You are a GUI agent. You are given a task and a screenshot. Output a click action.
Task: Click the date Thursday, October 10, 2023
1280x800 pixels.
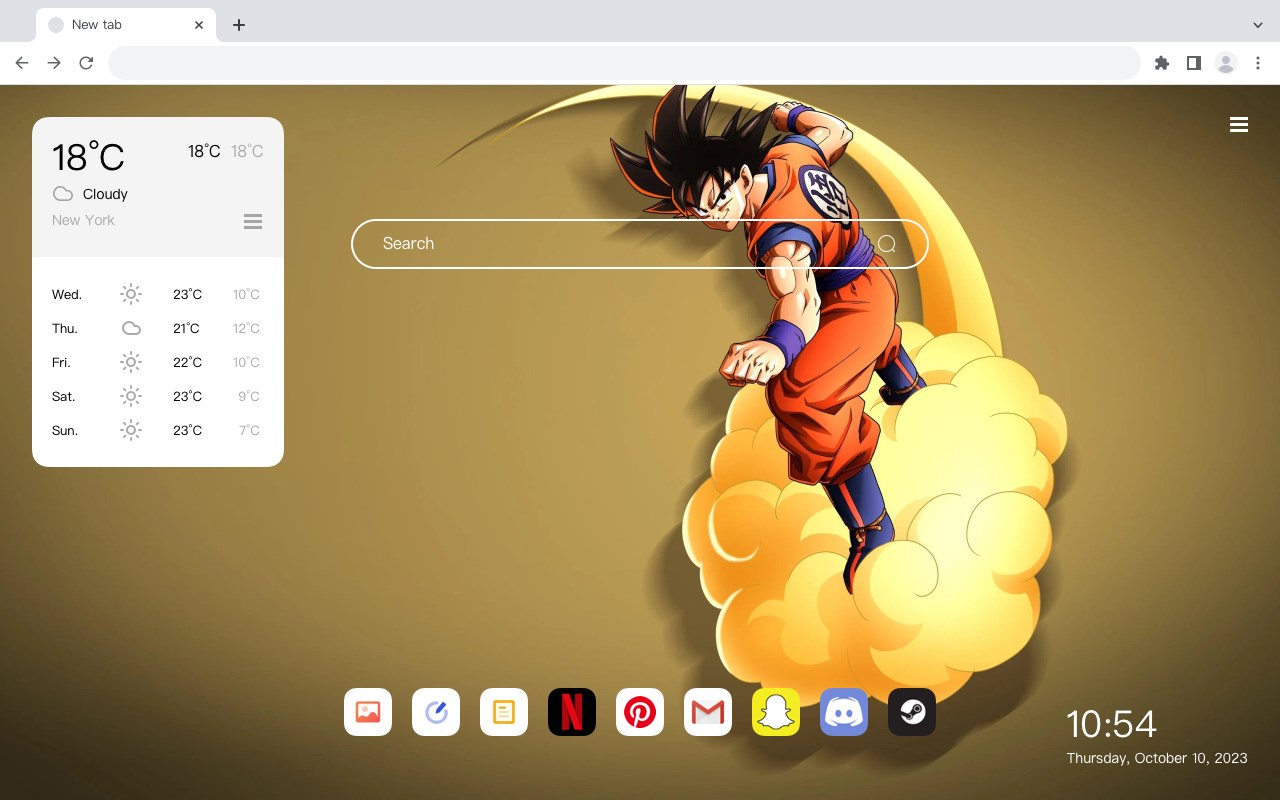[1157, 758]
